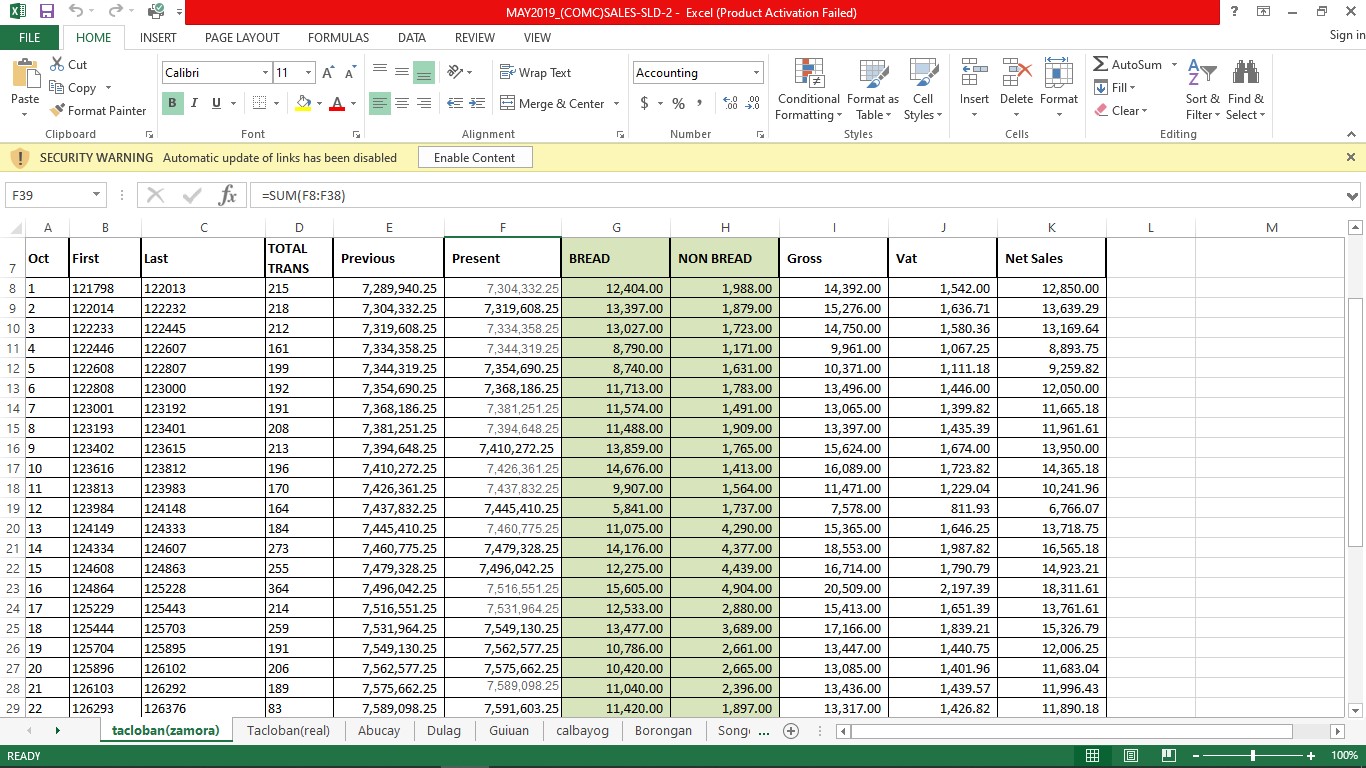The height and width of the screenshot is (768, 1366).
Task: Click the Sort & Filter icon
Action: [1202, 75]
